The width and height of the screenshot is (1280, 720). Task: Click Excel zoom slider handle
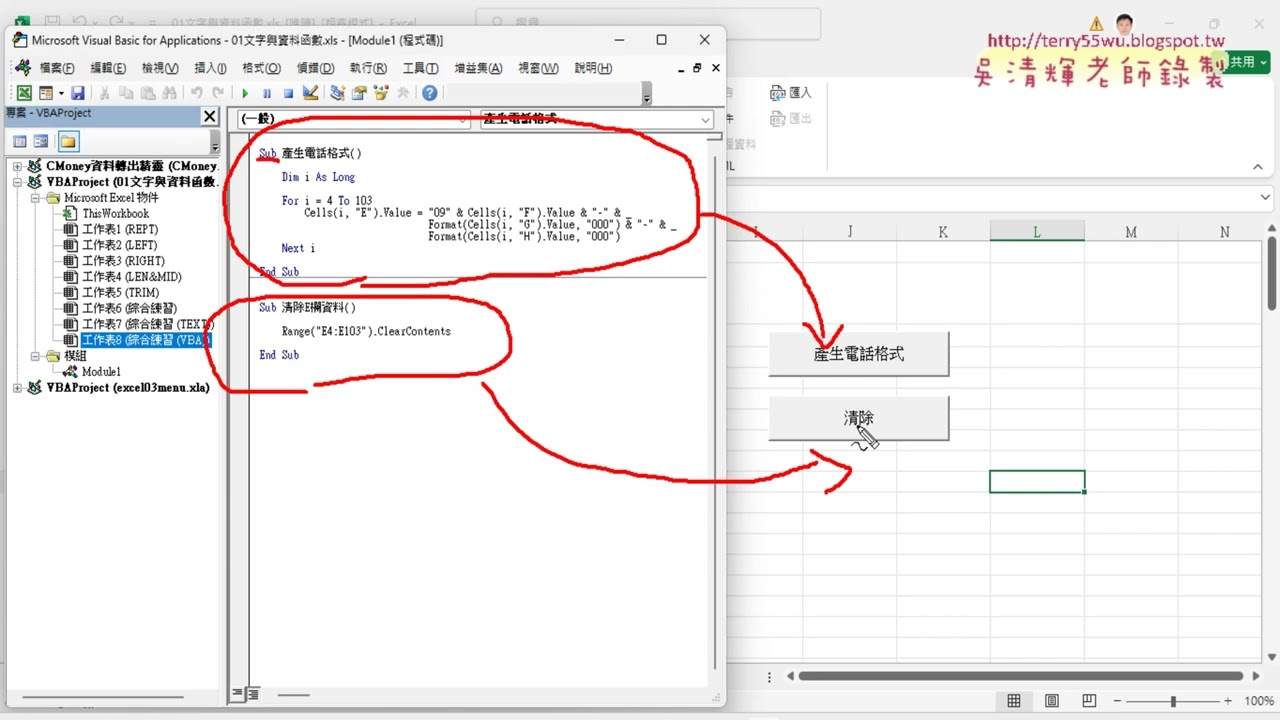coord(1173,702)
